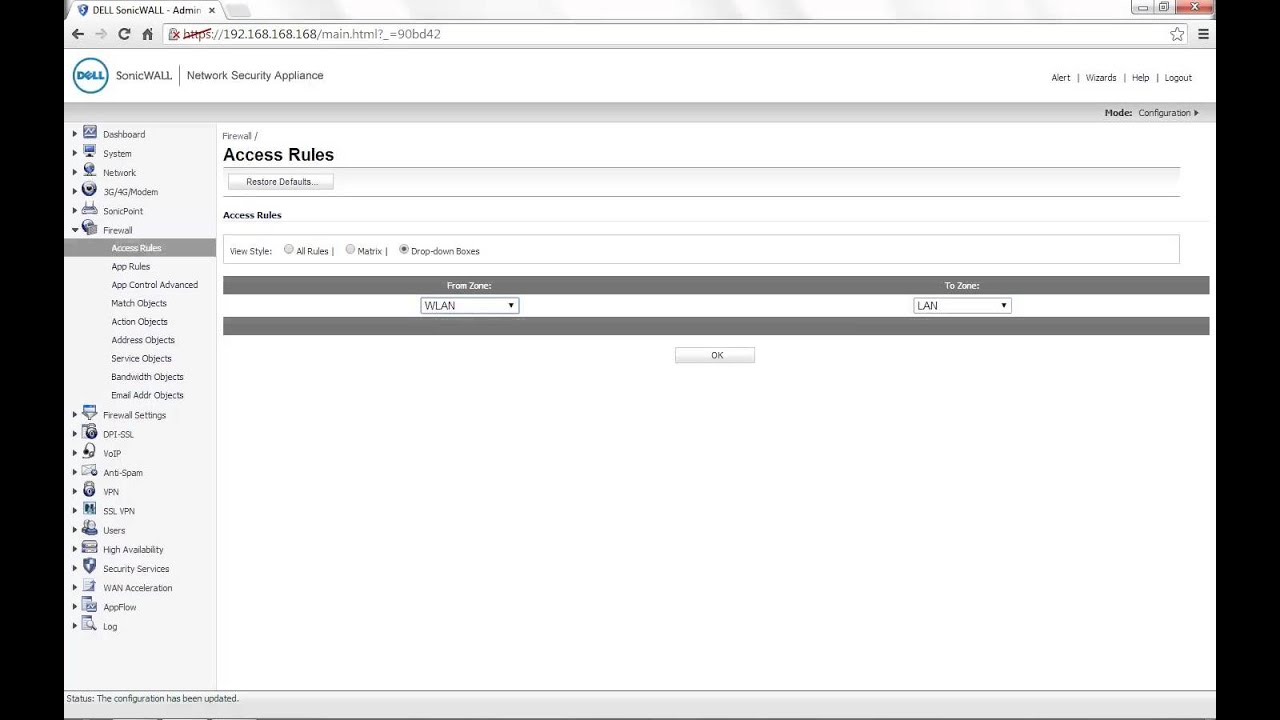Click the 3G/4G/Modem icon
Image resolution: width=1280 pixels, height=720 pixels.
tap(90, 190)
